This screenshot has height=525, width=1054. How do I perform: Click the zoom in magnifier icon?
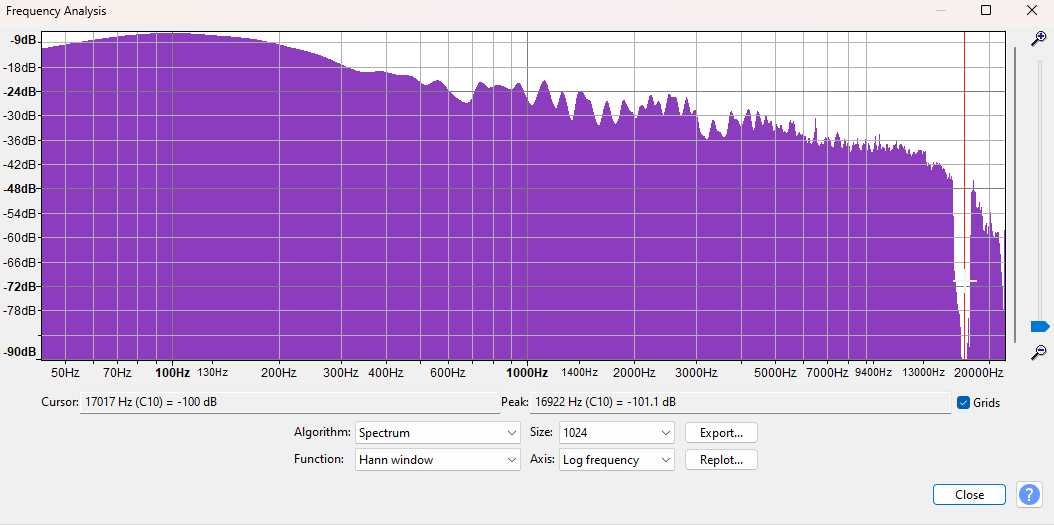click(1039, 38)
